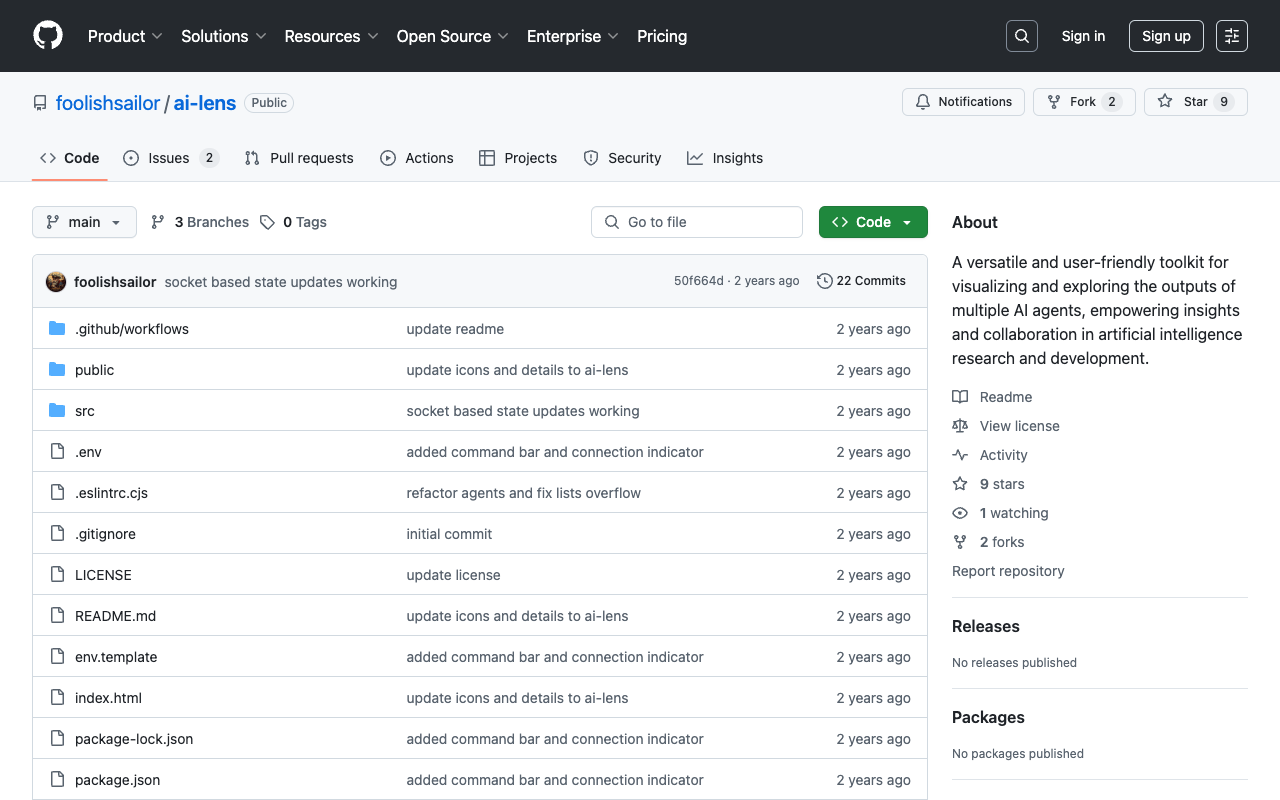The width and height of the screenshot is (1280, 800).
Task: Click the book icon next to Readme
Action: [960, 397]
